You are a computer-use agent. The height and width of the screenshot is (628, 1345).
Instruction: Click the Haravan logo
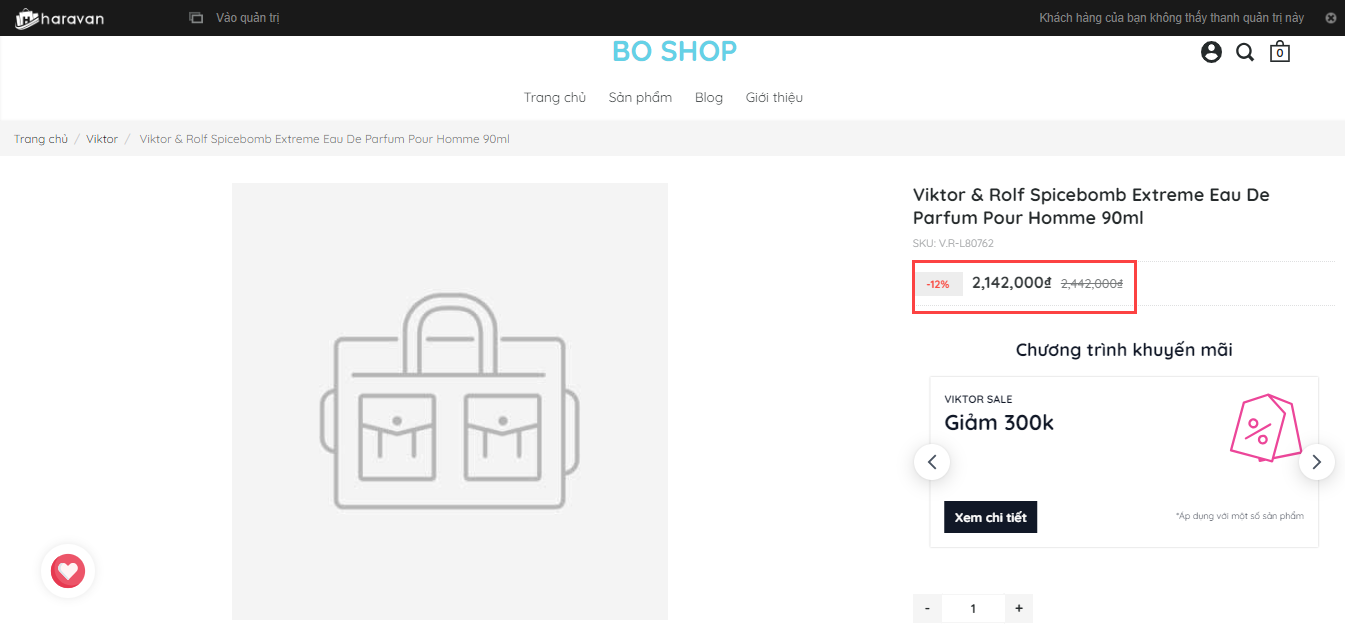(x=60, y=18)
